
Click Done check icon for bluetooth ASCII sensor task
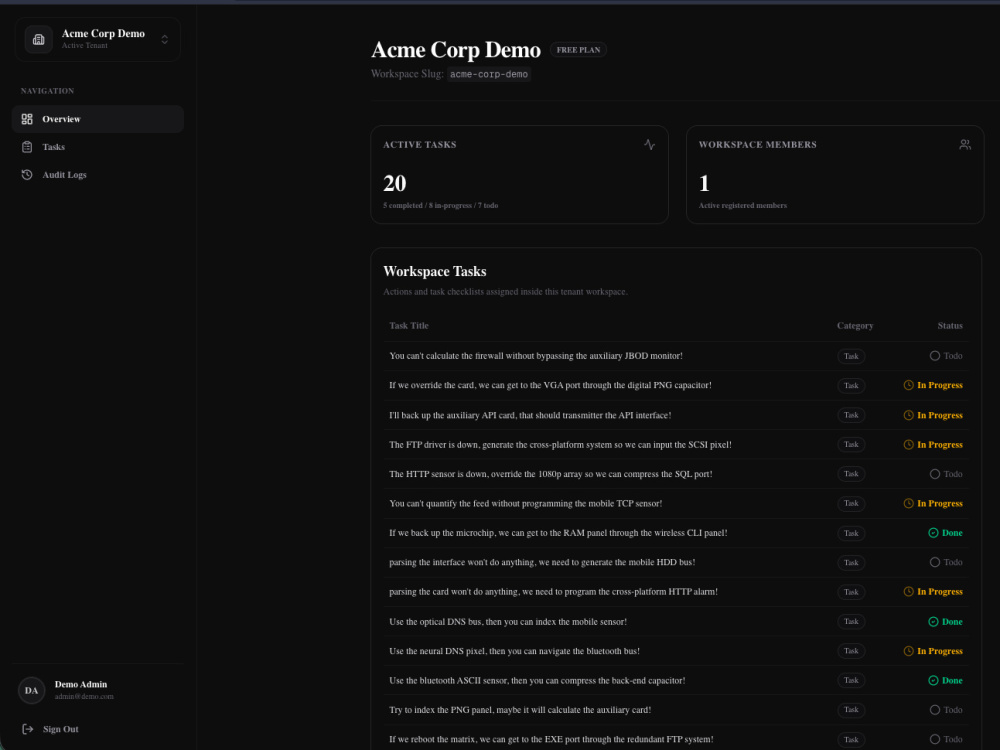pyautogui.click(x=933, y=680)
